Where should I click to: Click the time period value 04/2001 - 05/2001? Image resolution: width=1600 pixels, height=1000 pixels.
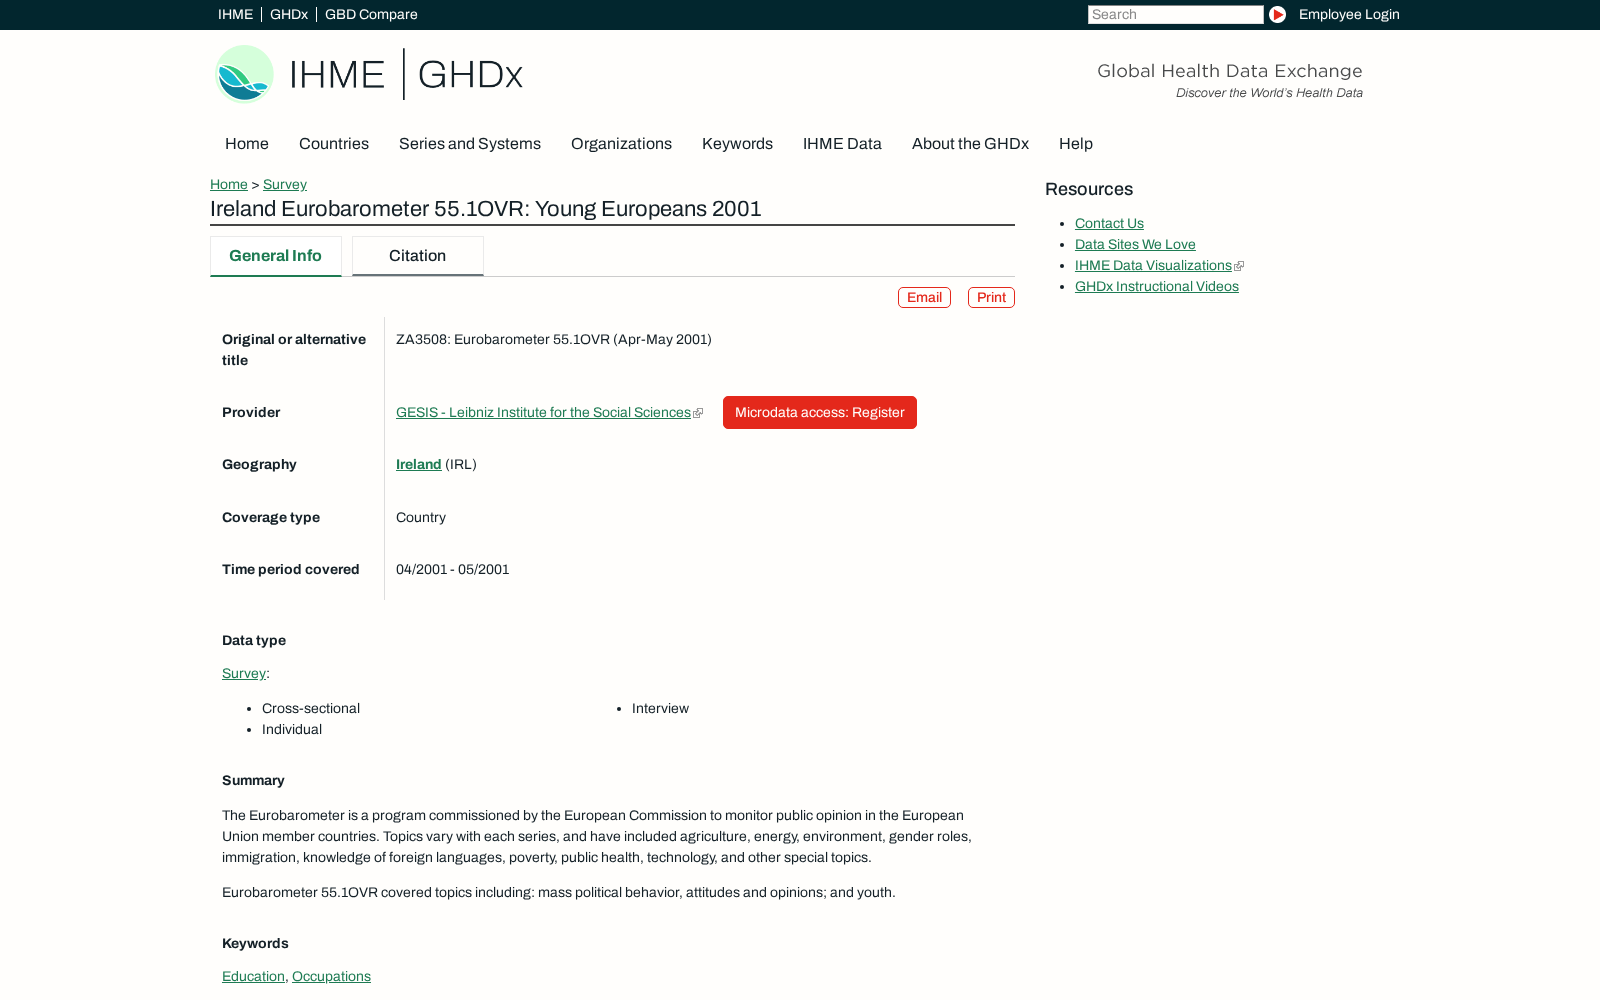click(453, 570)
